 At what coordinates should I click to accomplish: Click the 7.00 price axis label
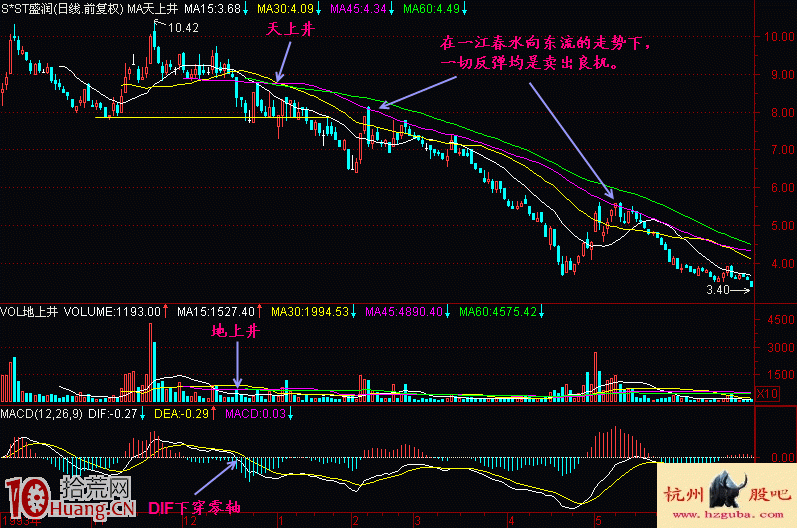[782, 149]
